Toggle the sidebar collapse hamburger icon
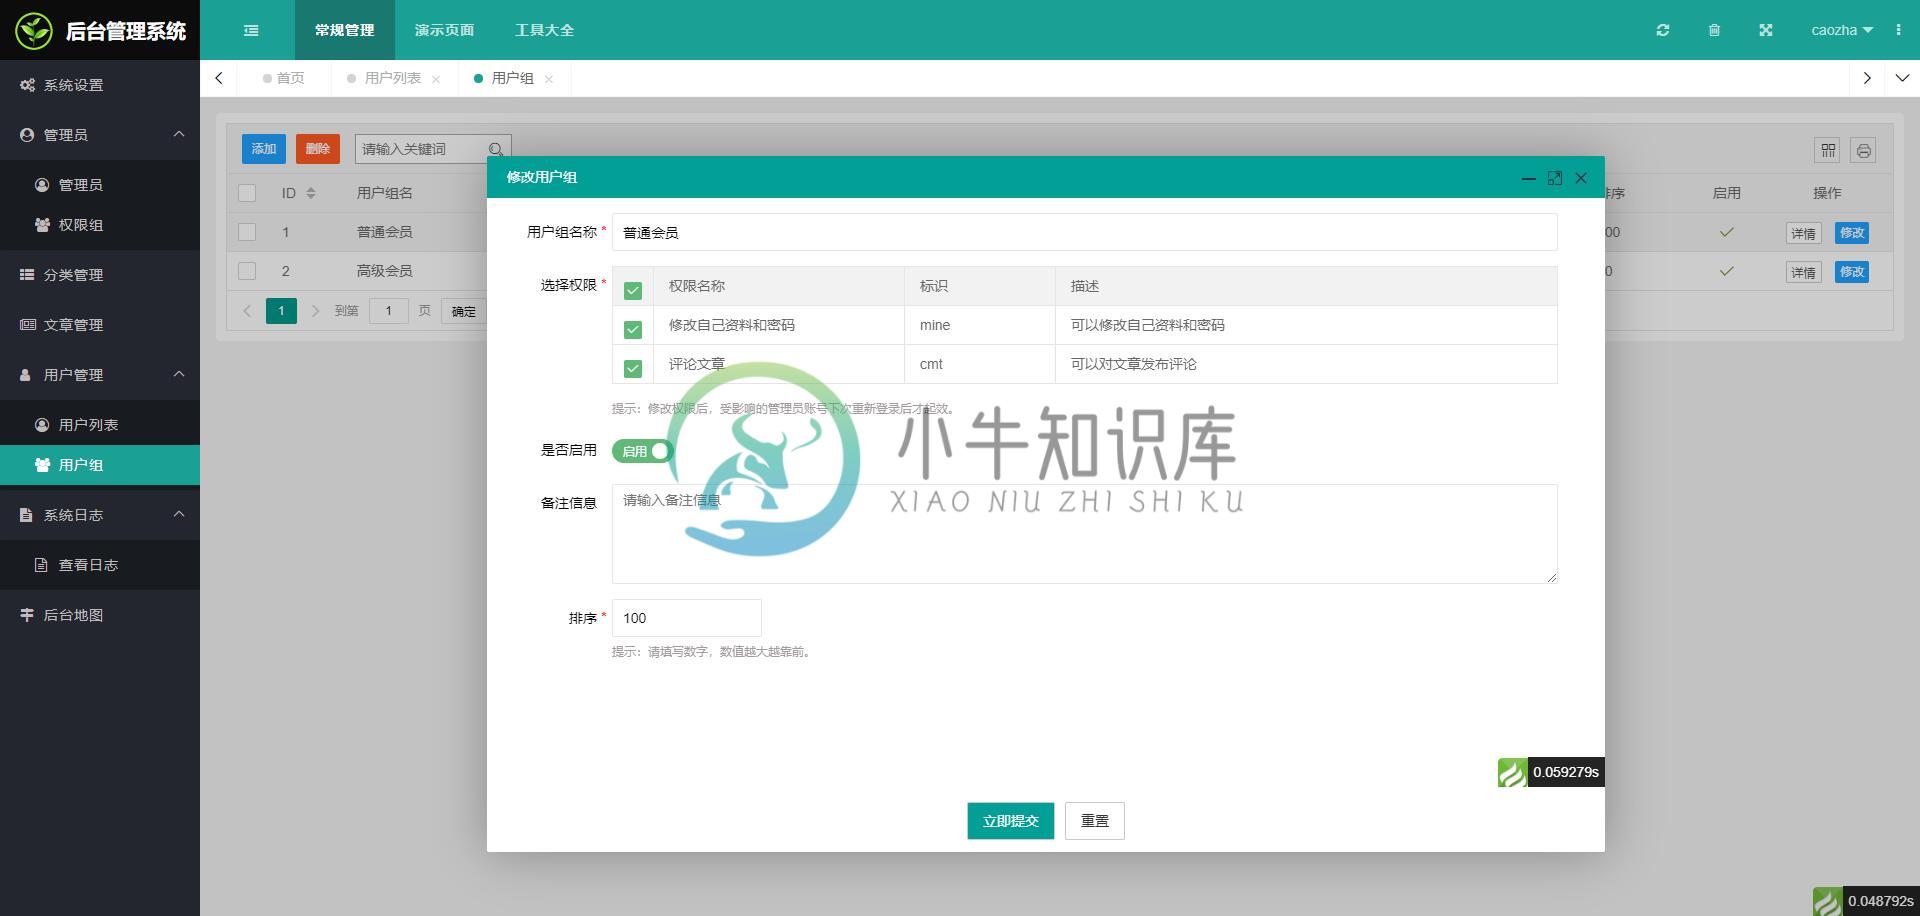 (251, 30)
